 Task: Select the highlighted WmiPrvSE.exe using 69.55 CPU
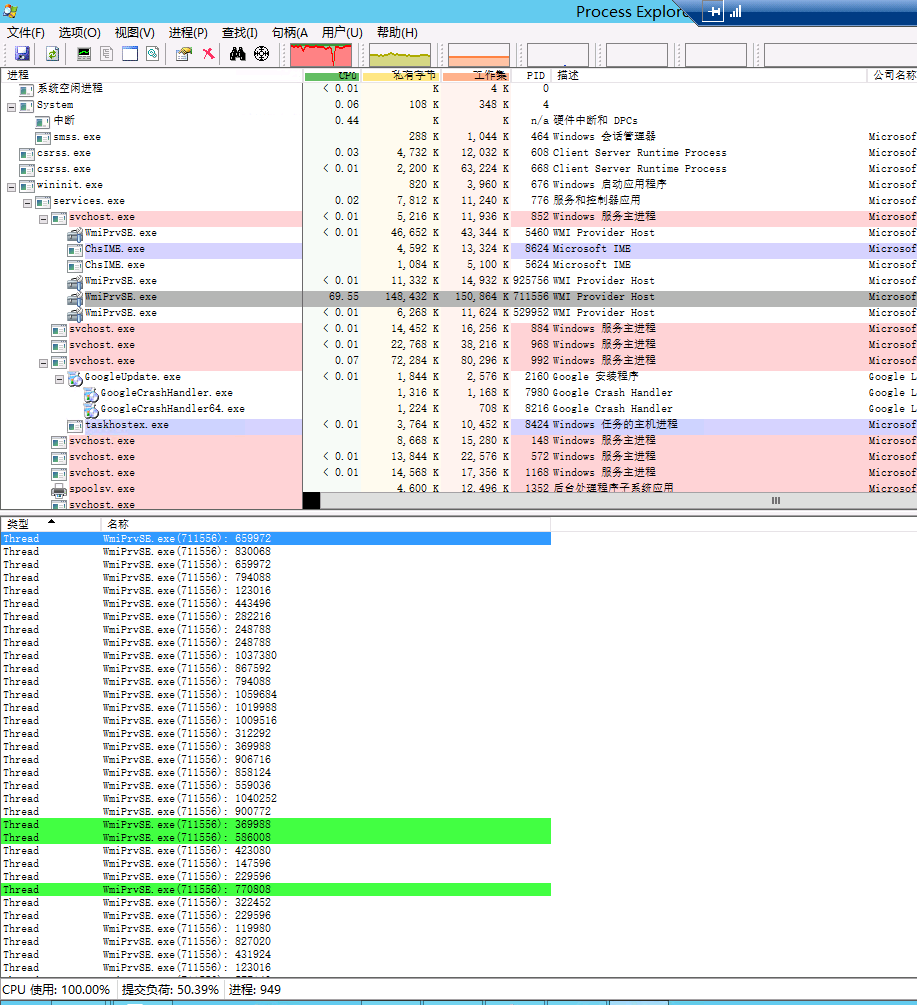(x=458, y=297)
